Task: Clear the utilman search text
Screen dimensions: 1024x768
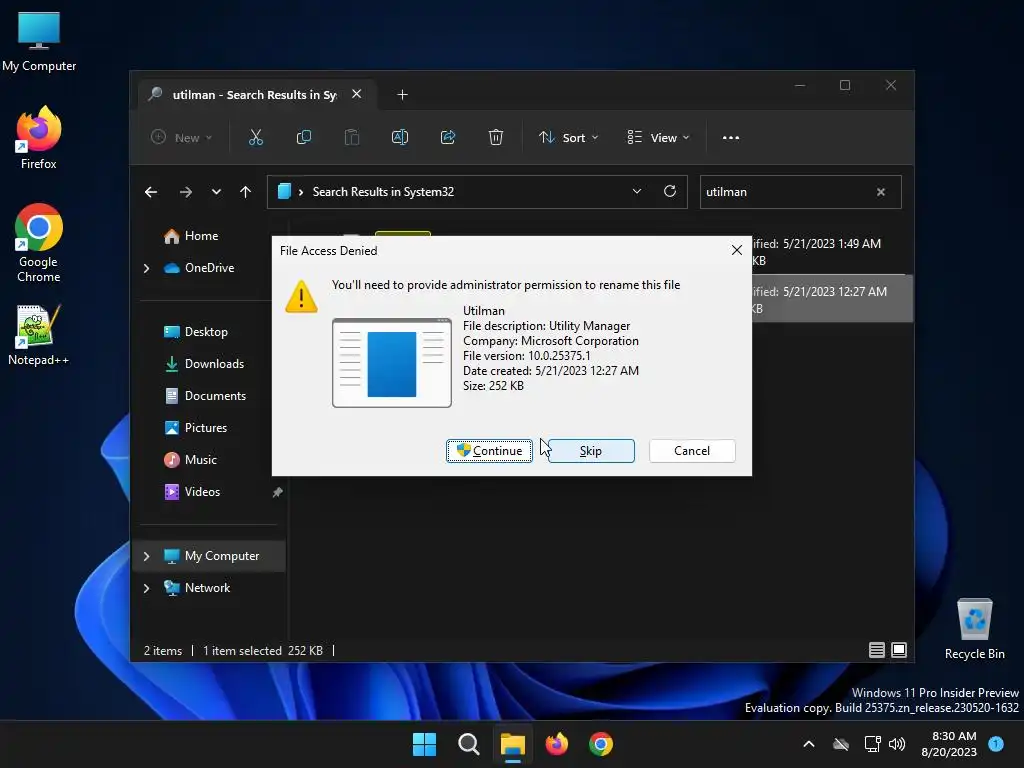Action: 881,192
